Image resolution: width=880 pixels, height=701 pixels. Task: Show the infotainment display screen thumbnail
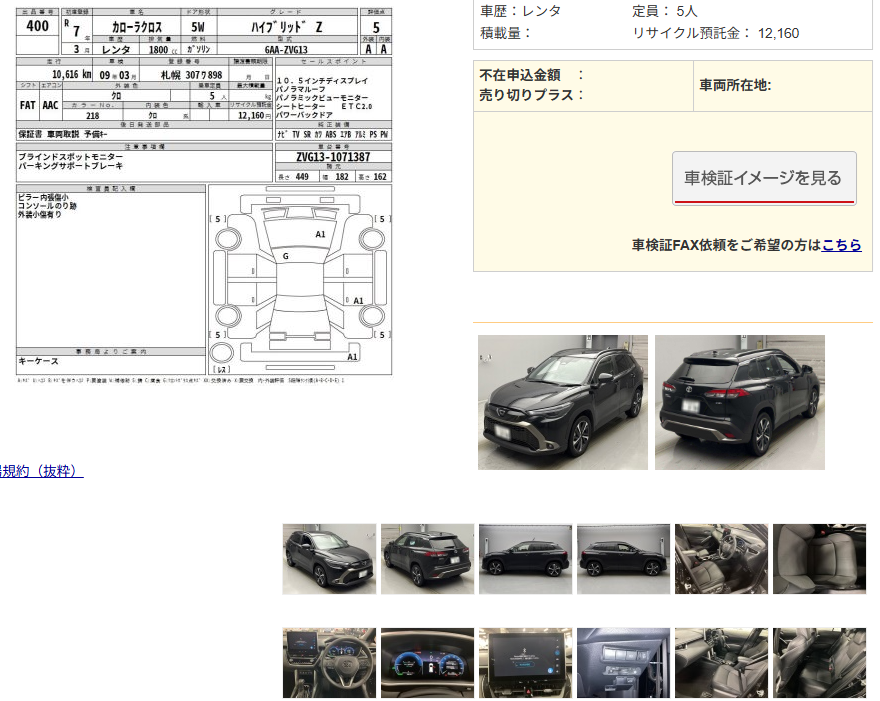(525, 662)
